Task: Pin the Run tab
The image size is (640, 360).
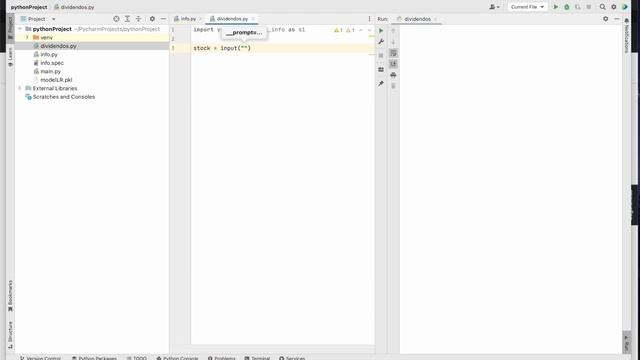Action: coord(381,84)
